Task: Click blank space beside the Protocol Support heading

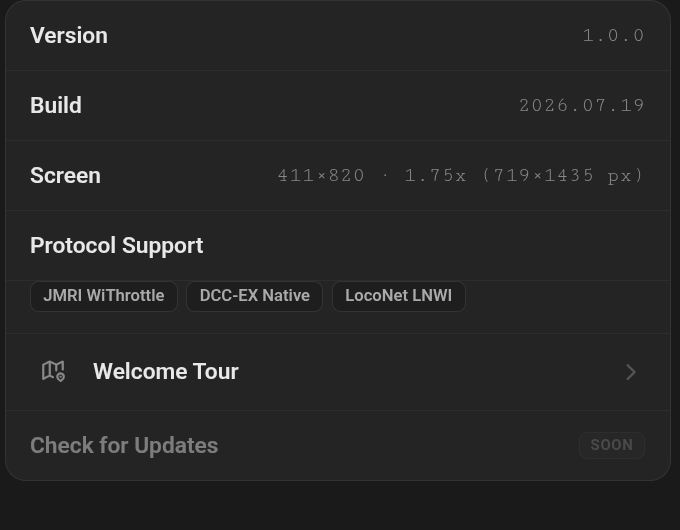Action: click(x=434, y=245)
